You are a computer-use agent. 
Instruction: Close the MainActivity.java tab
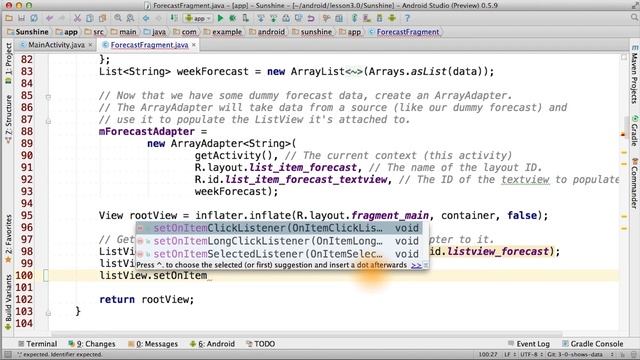[x=90, y=45]
